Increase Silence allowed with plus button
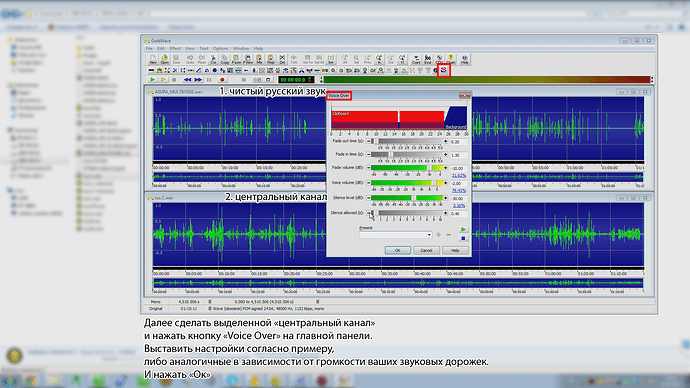Viewport: 690px width, 388px height. (445, 213)
